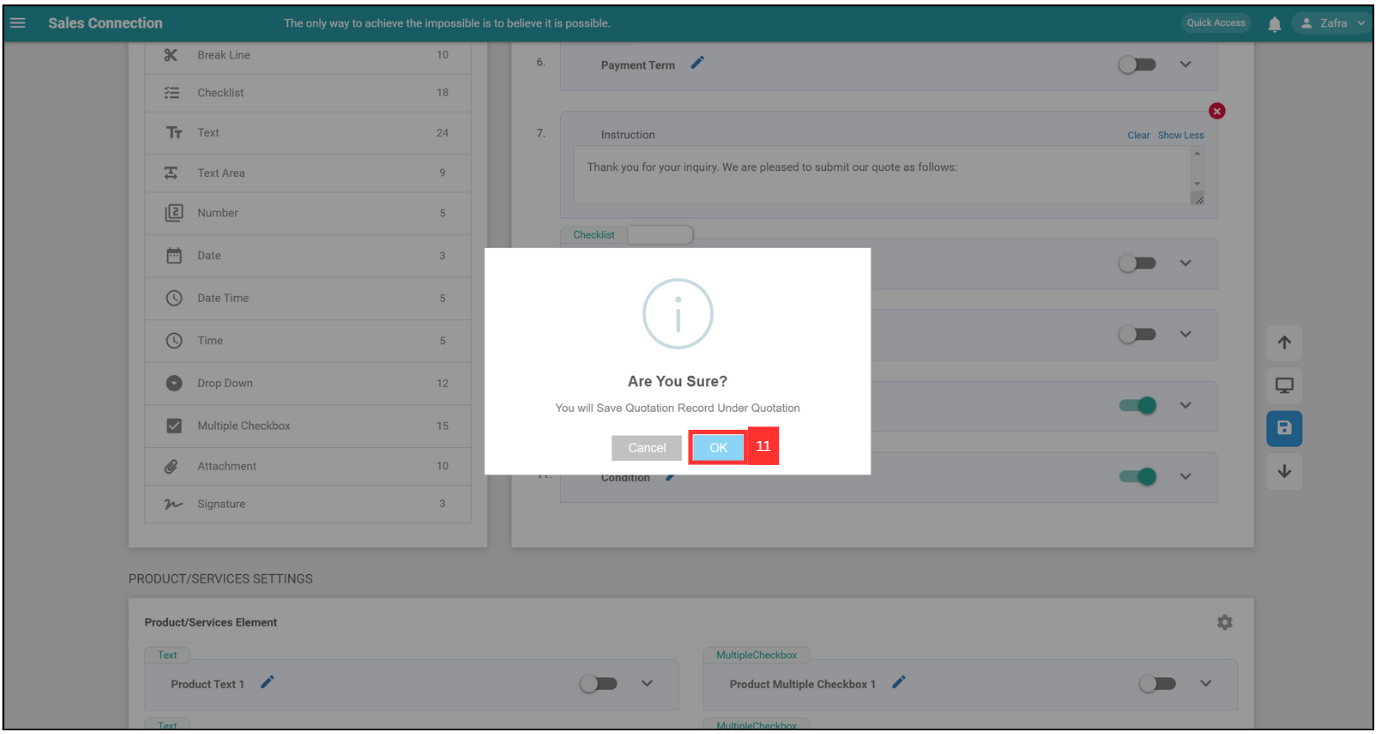Click the Number row label

[218, 213]
